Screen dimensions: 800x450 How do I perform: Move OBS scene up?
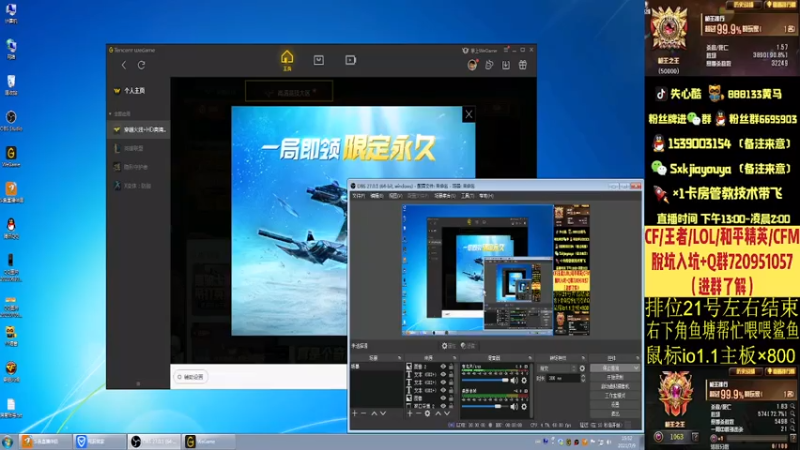(x=374, y=413)
